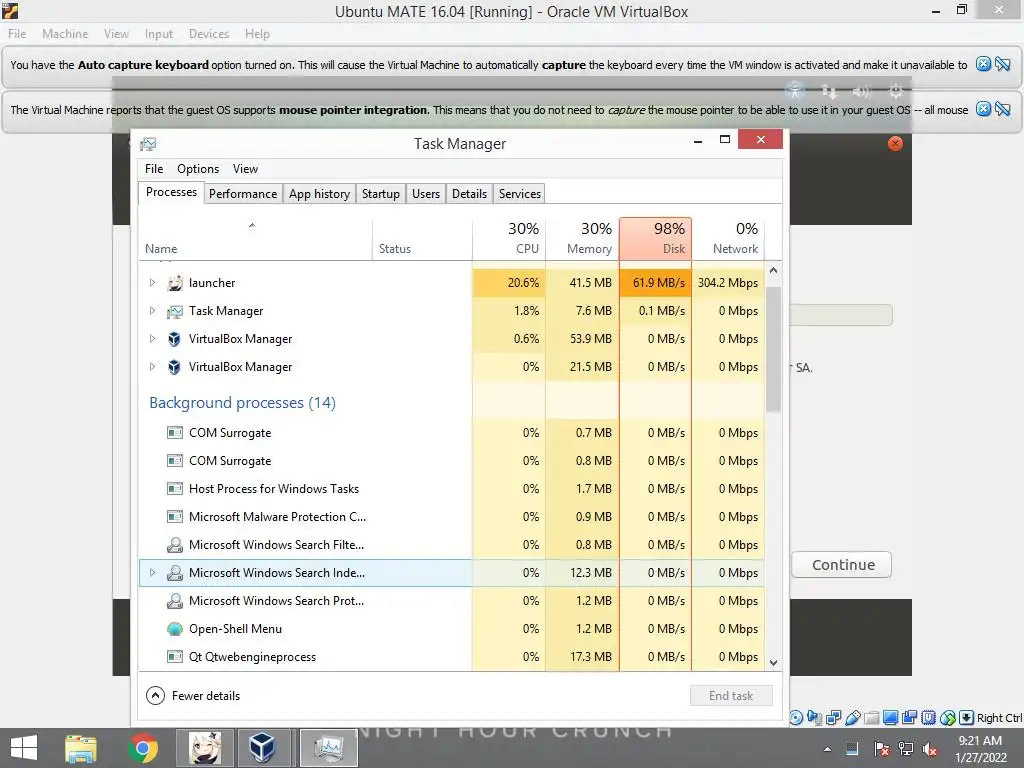1024x768 pixels.
Task: Open Task Manager Options menu
Action: pyautogui.click(x=198, y=168)
